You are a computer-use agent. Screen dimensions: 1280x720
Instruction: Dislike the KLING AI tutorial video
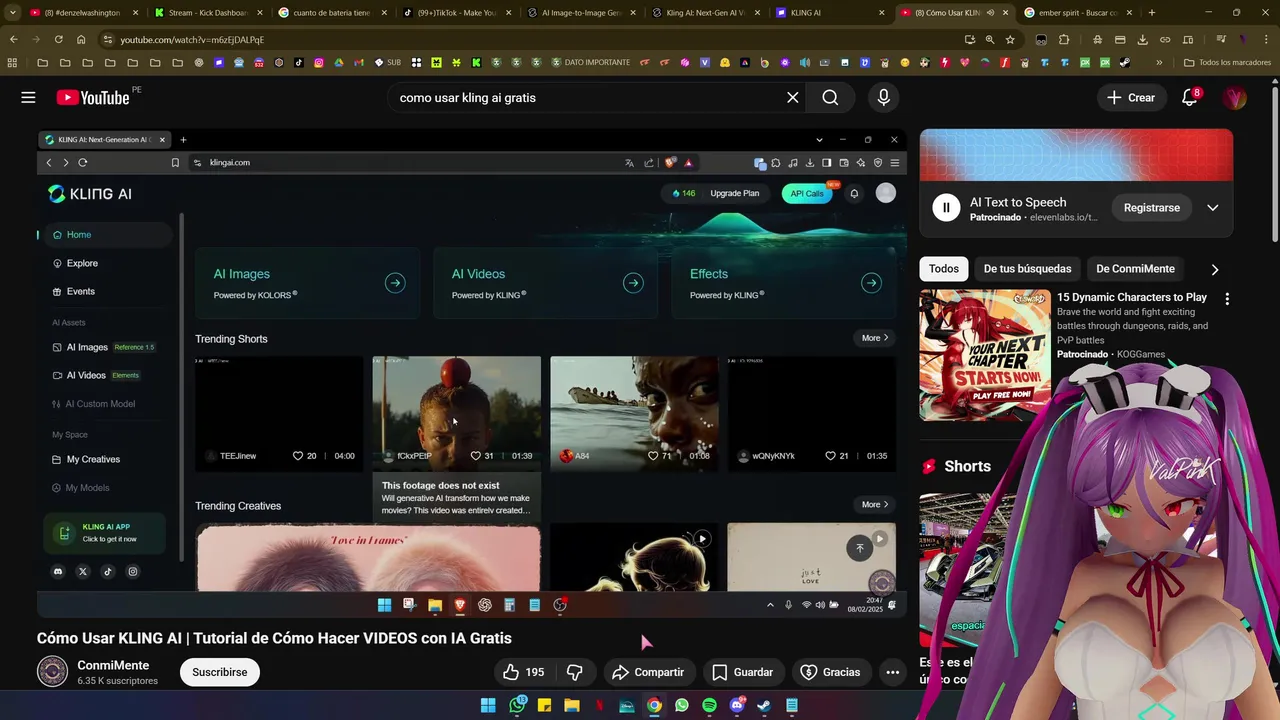[575, 672]
